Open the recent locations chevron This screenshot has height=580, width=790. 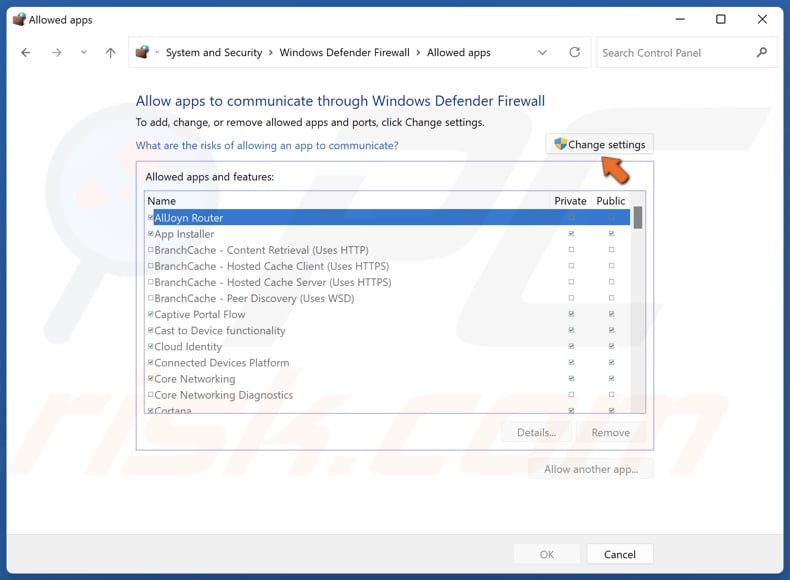click(84, 53)
